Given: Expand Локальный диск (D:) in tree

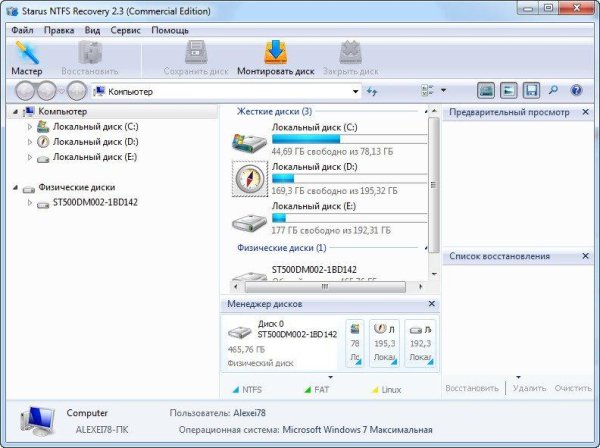Looking at the screenshot, I should 29,142.
